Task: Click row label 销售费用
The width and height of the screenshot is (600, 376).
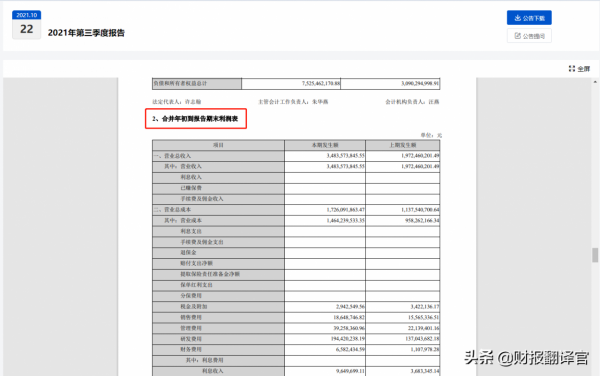Action: coord(191,317)
